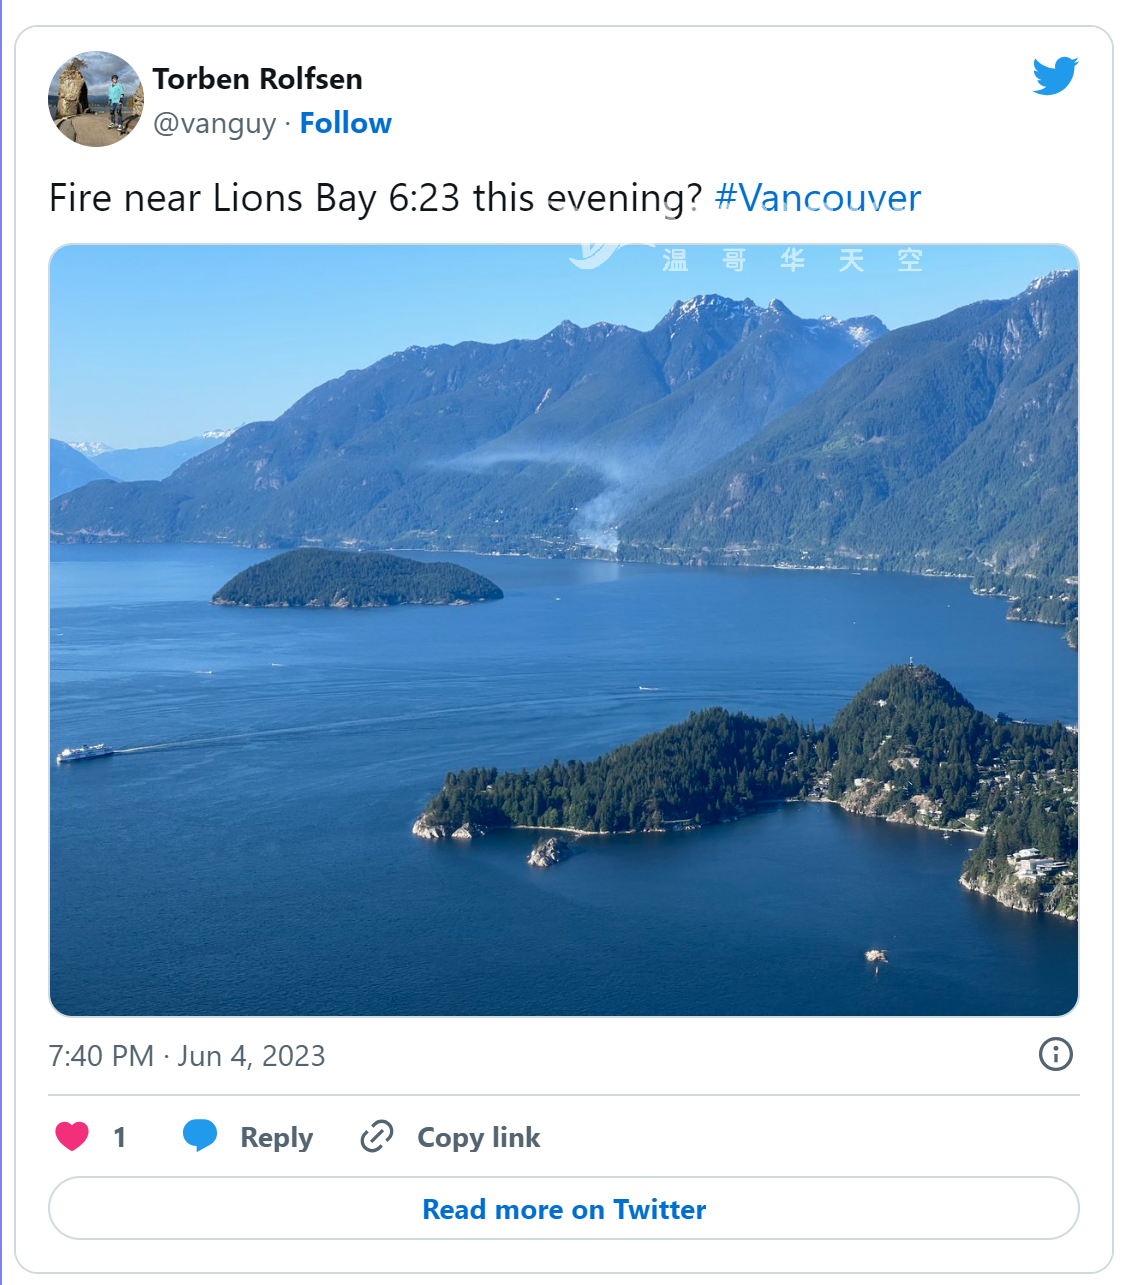Click the like count number 1
The image size is (1145, 1285).
click(119, 1137)
